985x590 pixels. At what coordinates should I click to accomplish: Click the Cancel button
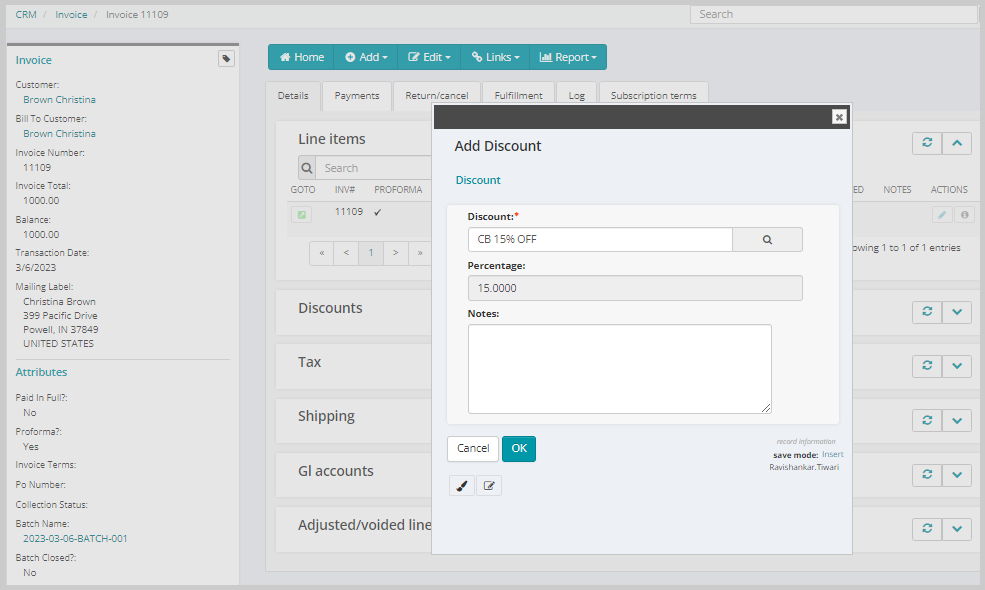point(473,449)
